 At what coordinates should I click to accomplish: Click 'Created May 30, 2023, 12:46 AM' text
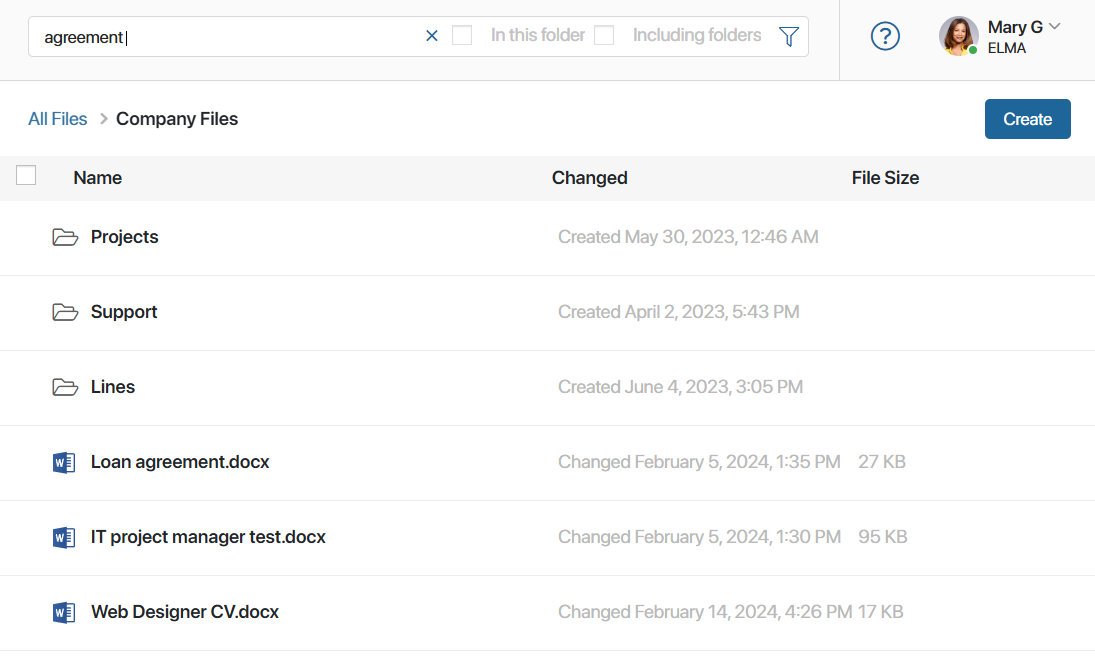(688, 237)
